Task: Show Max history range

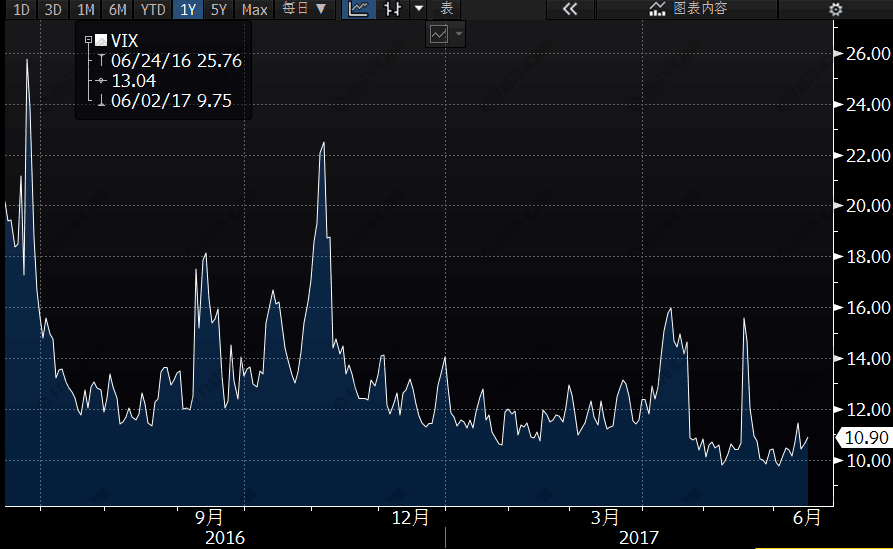Action: click(254, 10)
